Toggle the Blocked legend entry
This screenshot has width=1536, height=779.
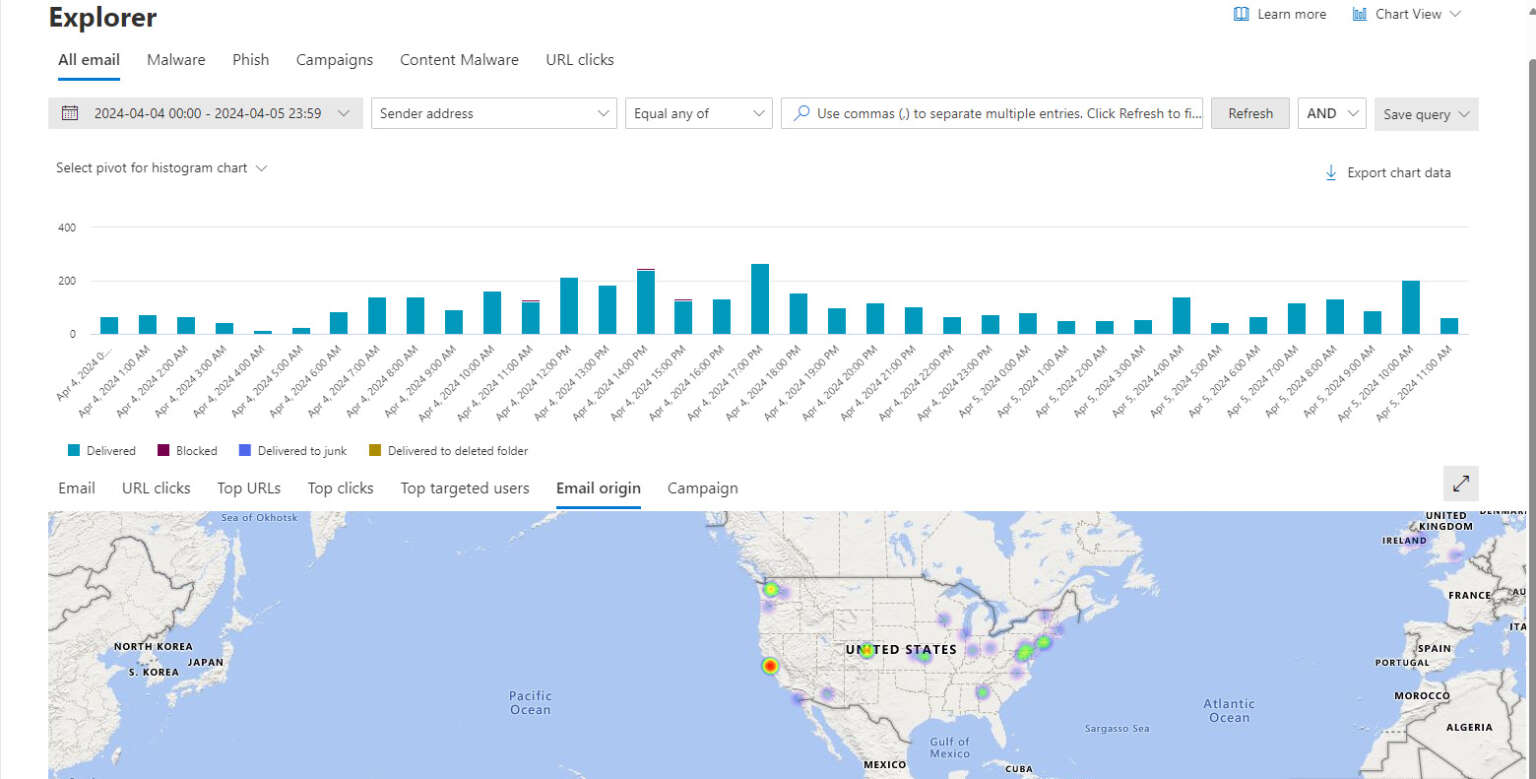point(187,451)
